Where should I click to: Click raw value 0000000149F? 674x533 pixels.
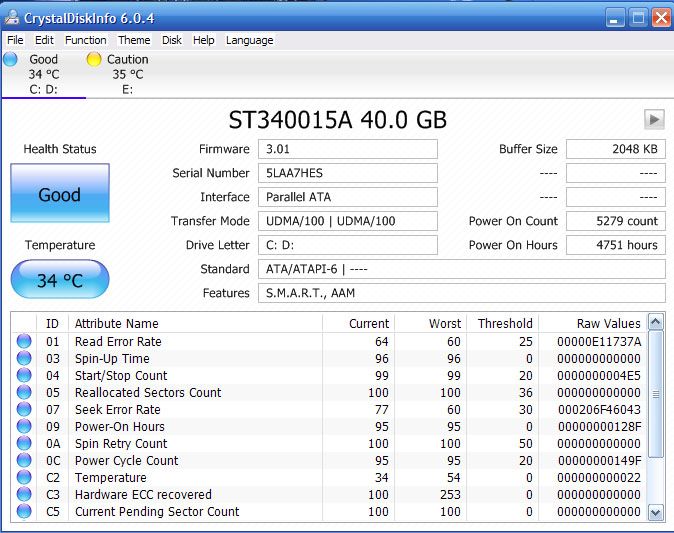(599, 460)
